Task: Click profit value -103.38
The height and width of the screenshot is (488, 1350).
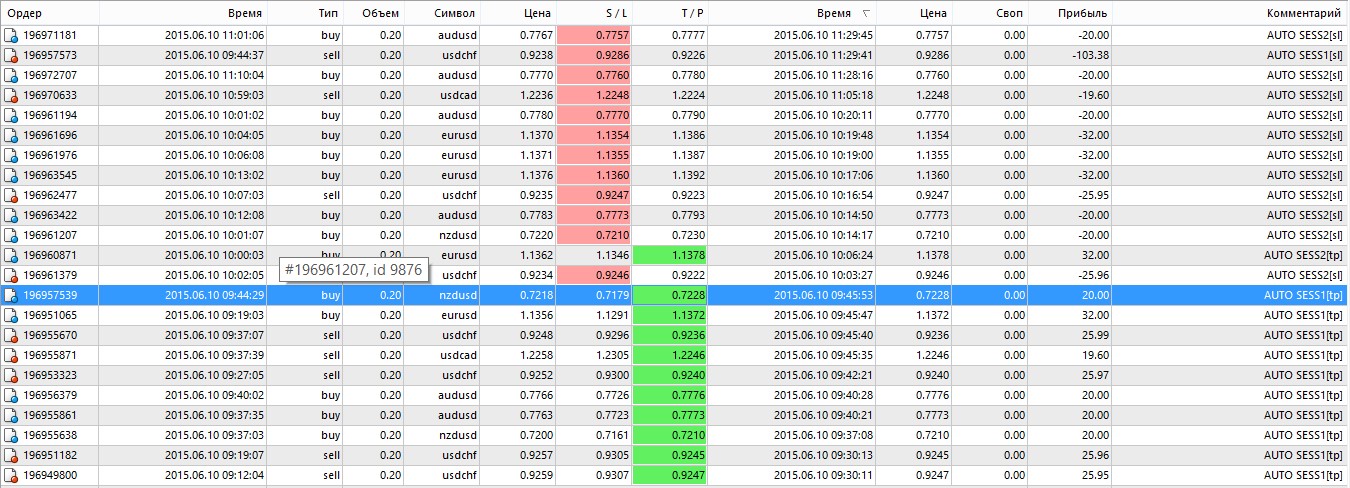Action: pyautogui.click(x=1089, y=55)
